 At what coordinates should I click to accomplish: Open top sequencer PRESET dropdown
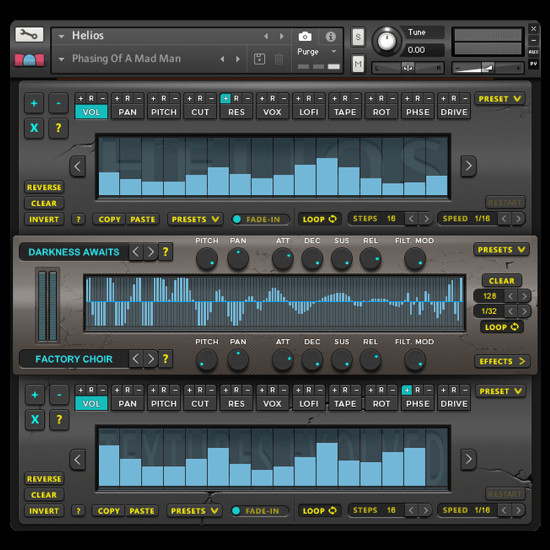click(499, 99)
